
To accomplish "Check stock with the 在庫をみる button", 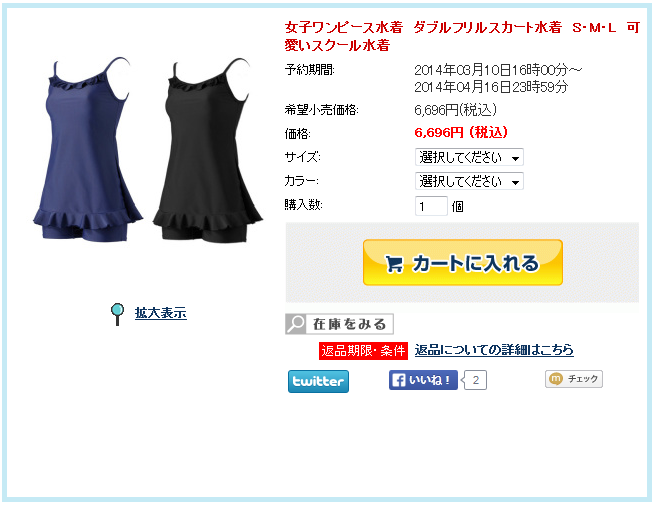I will pyautogui.click(x=340, y=324).
